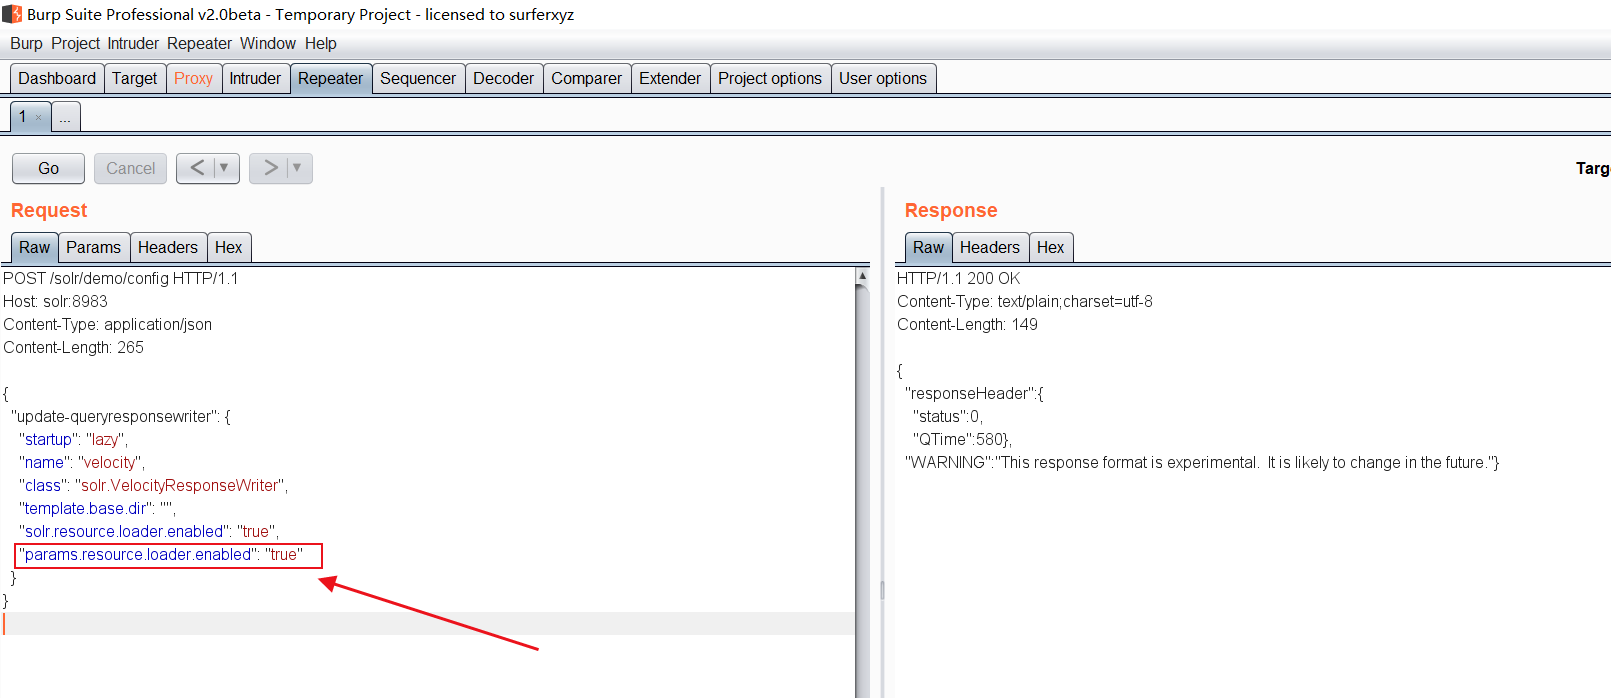Show the Request Raw view
The width and height of the screenshot is (1611, 698).
[x=34, y=247]
